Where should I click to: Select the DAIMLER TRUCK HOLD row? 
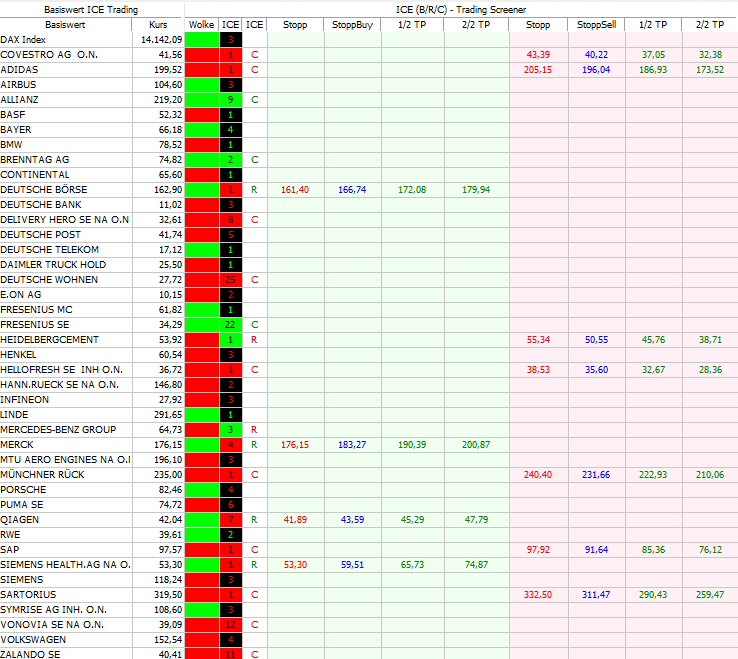point(53,265)
